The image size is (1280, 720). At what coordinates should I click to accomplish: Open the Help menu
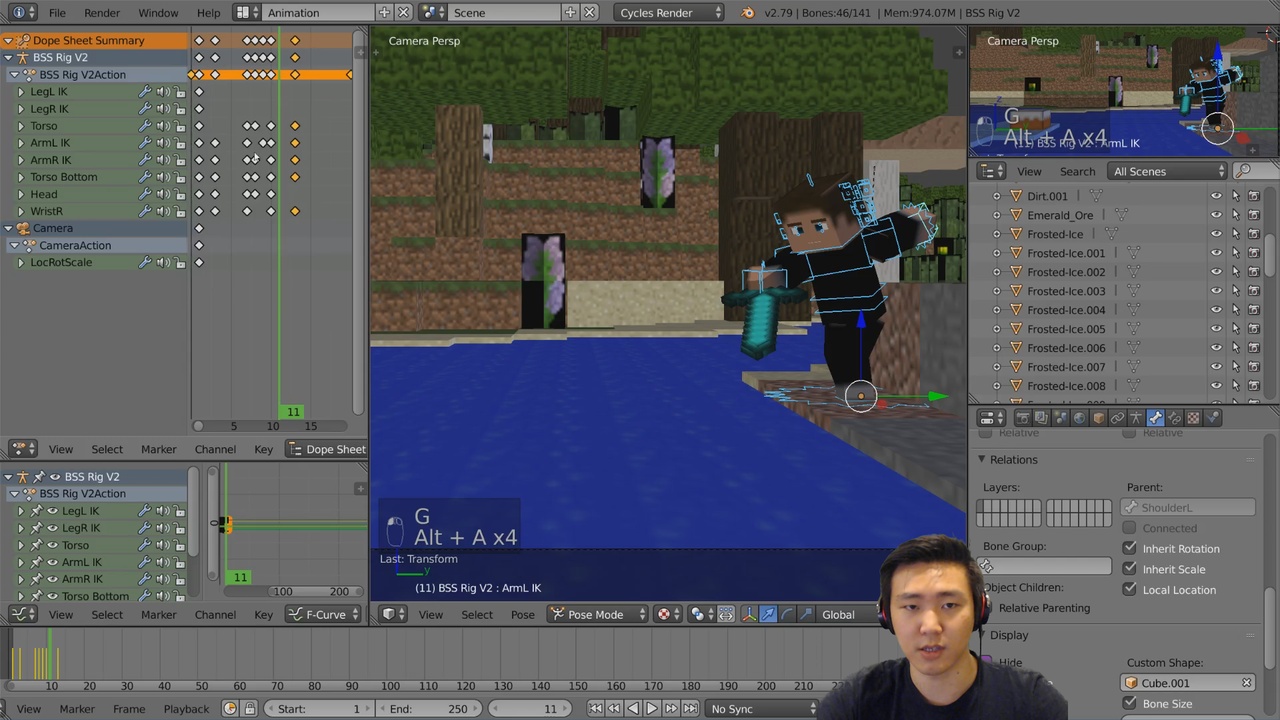pos(209,13)
